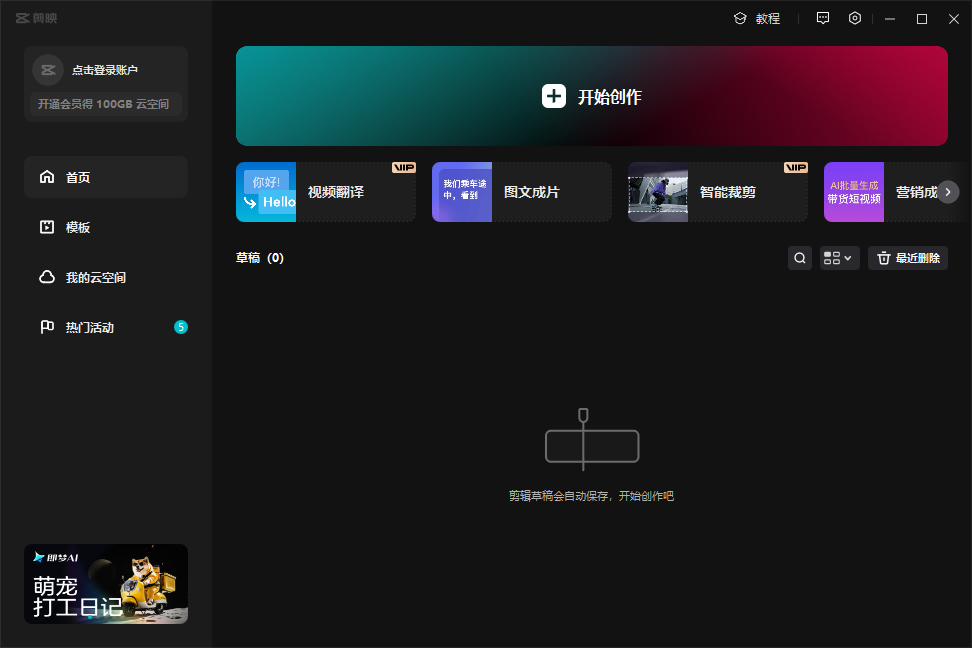Click the 剪映 logo in the title bar
This screenshot has width=972, height=648.
(x=37, y=18)
